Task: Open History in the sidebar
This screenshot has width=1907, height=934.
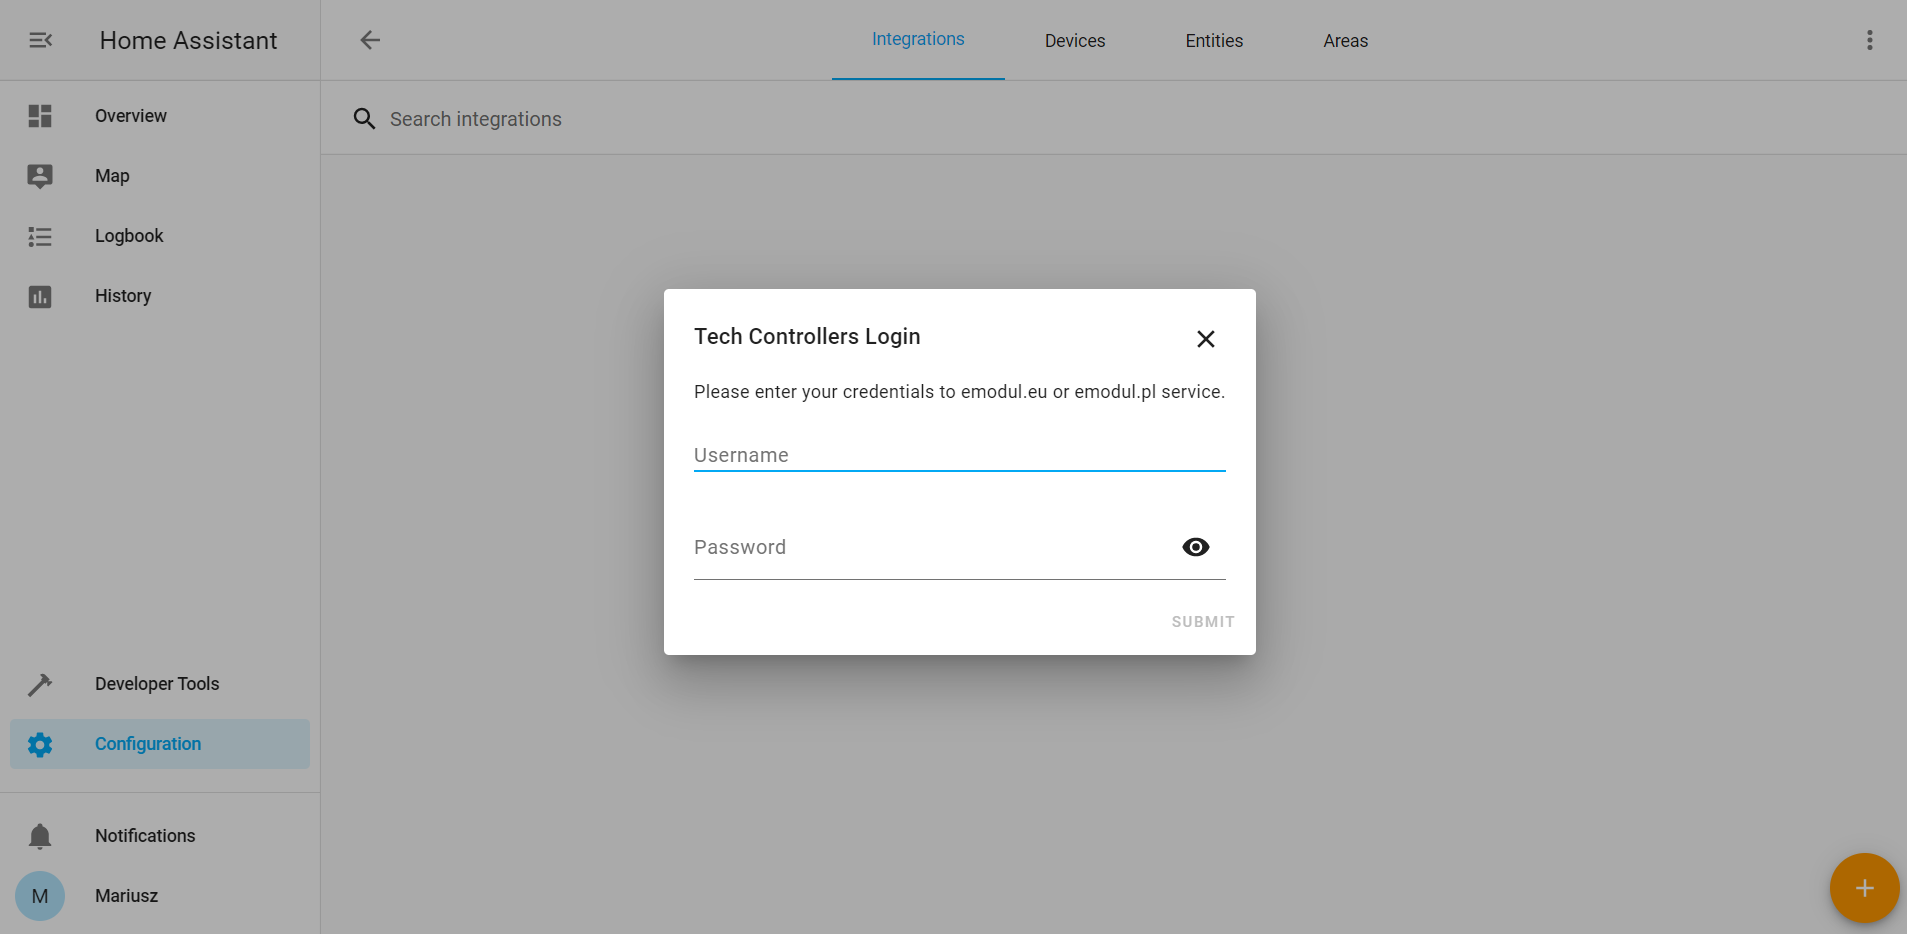Action: 160,296
